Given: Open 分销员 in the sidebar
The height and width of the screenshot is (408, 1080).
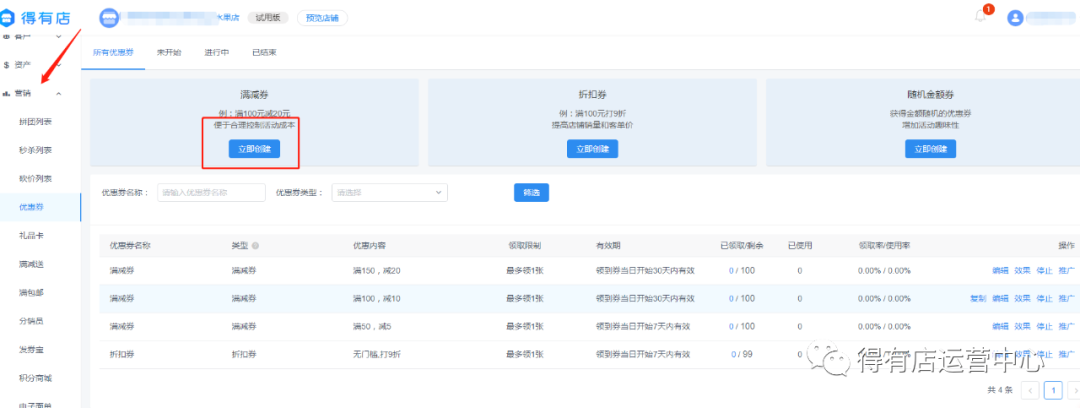Looking at the screenshot, I should [32, 321].
